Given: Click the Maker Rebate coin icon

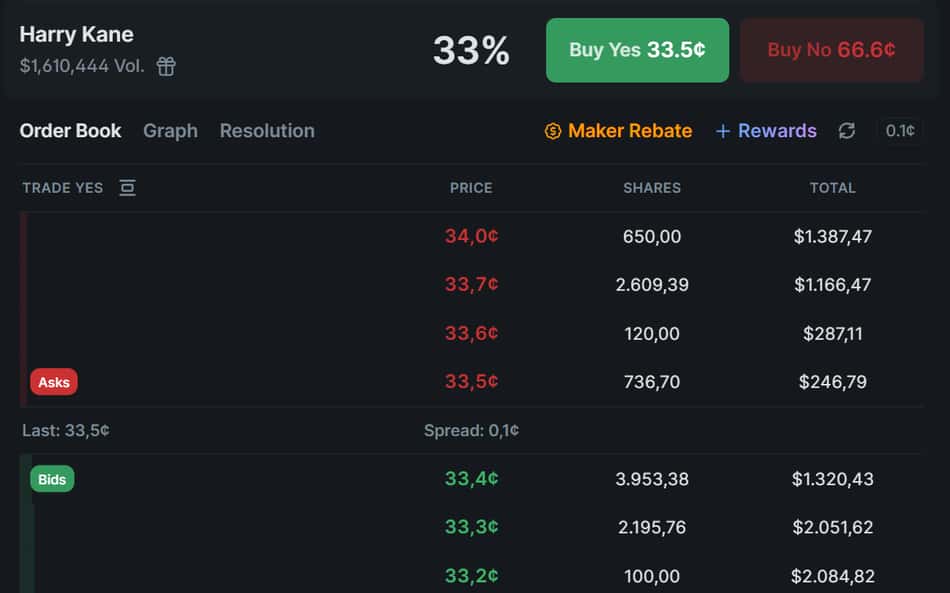Looking at the screenshot, I should pyautogui.click(x=553, y=131).
